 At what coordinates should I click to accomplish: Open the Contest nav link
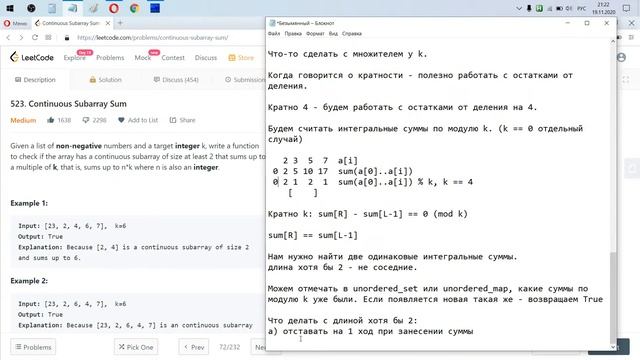tap(173, 58)
